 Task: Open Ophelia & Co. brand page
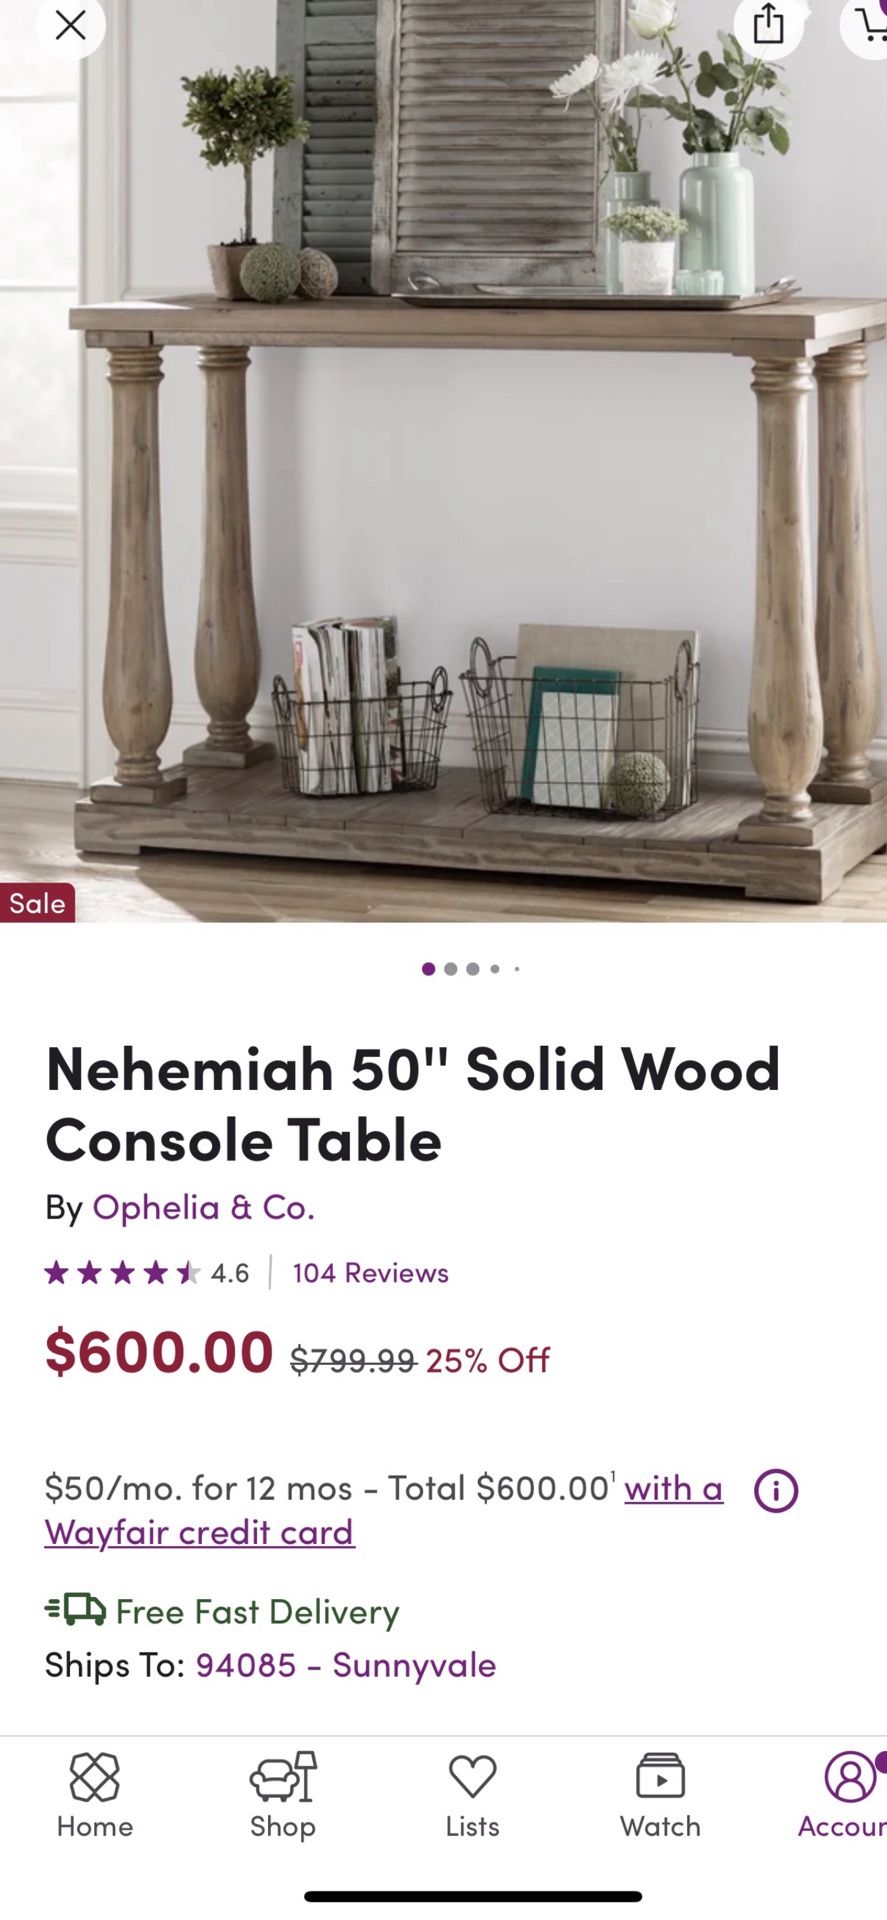(x=204, y=1208)
